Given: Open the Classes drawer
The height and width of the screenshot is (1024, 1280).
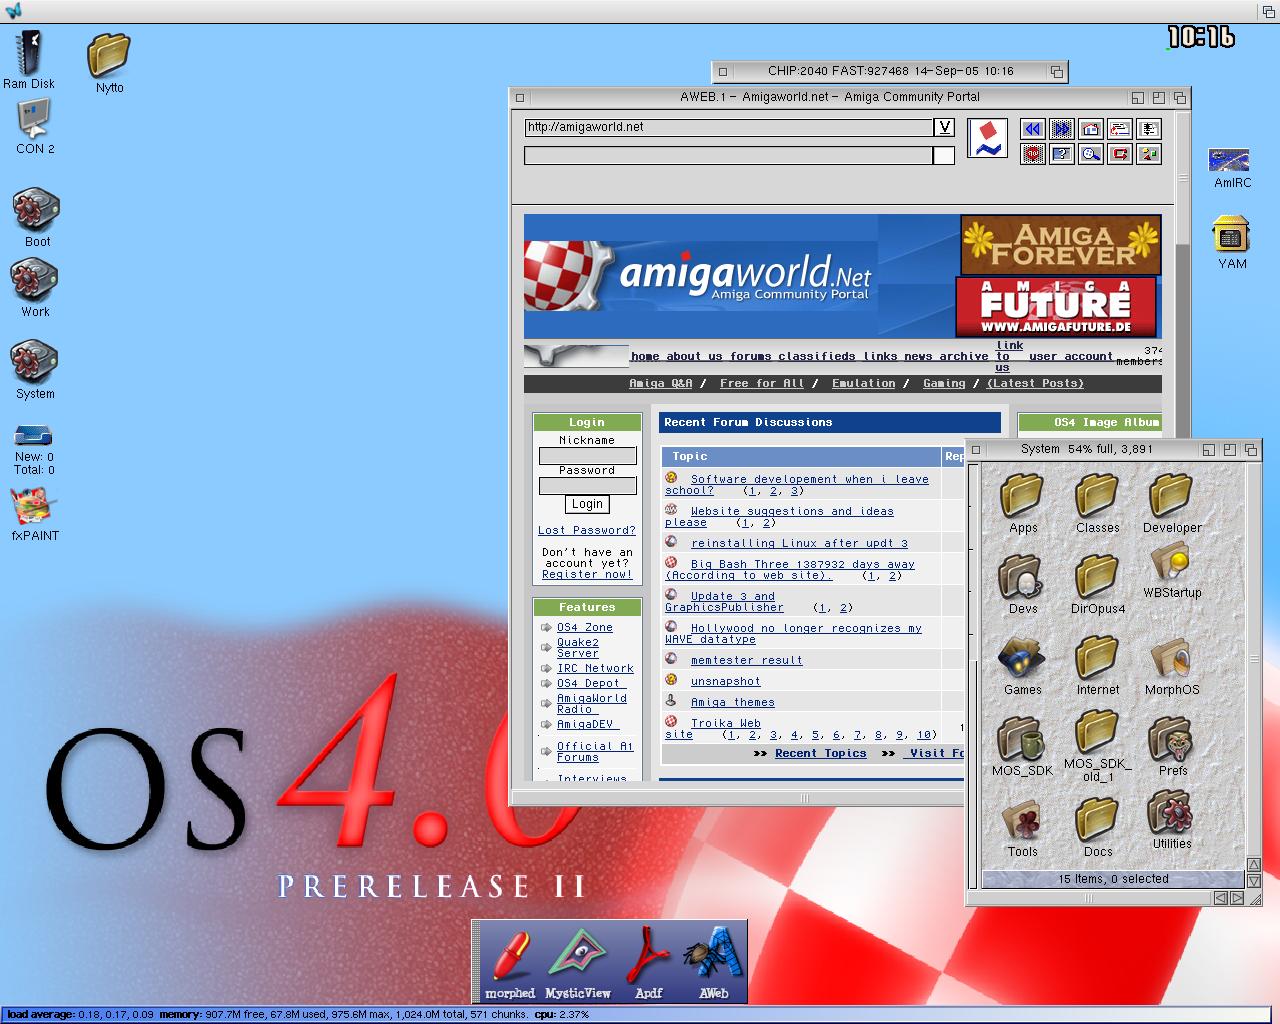Looking at the screenshot, I should point(1097,503).
